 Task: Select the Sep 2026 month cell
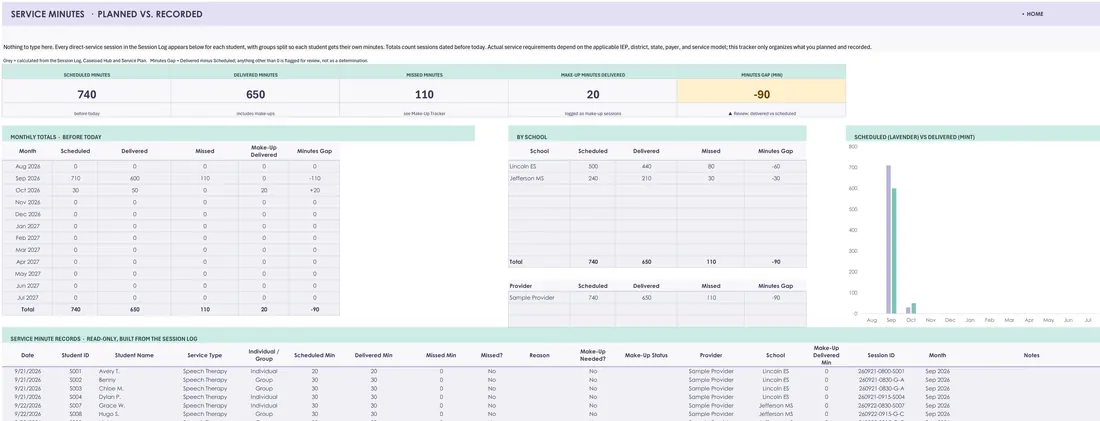pyautogui.click(x=27, y=178)
